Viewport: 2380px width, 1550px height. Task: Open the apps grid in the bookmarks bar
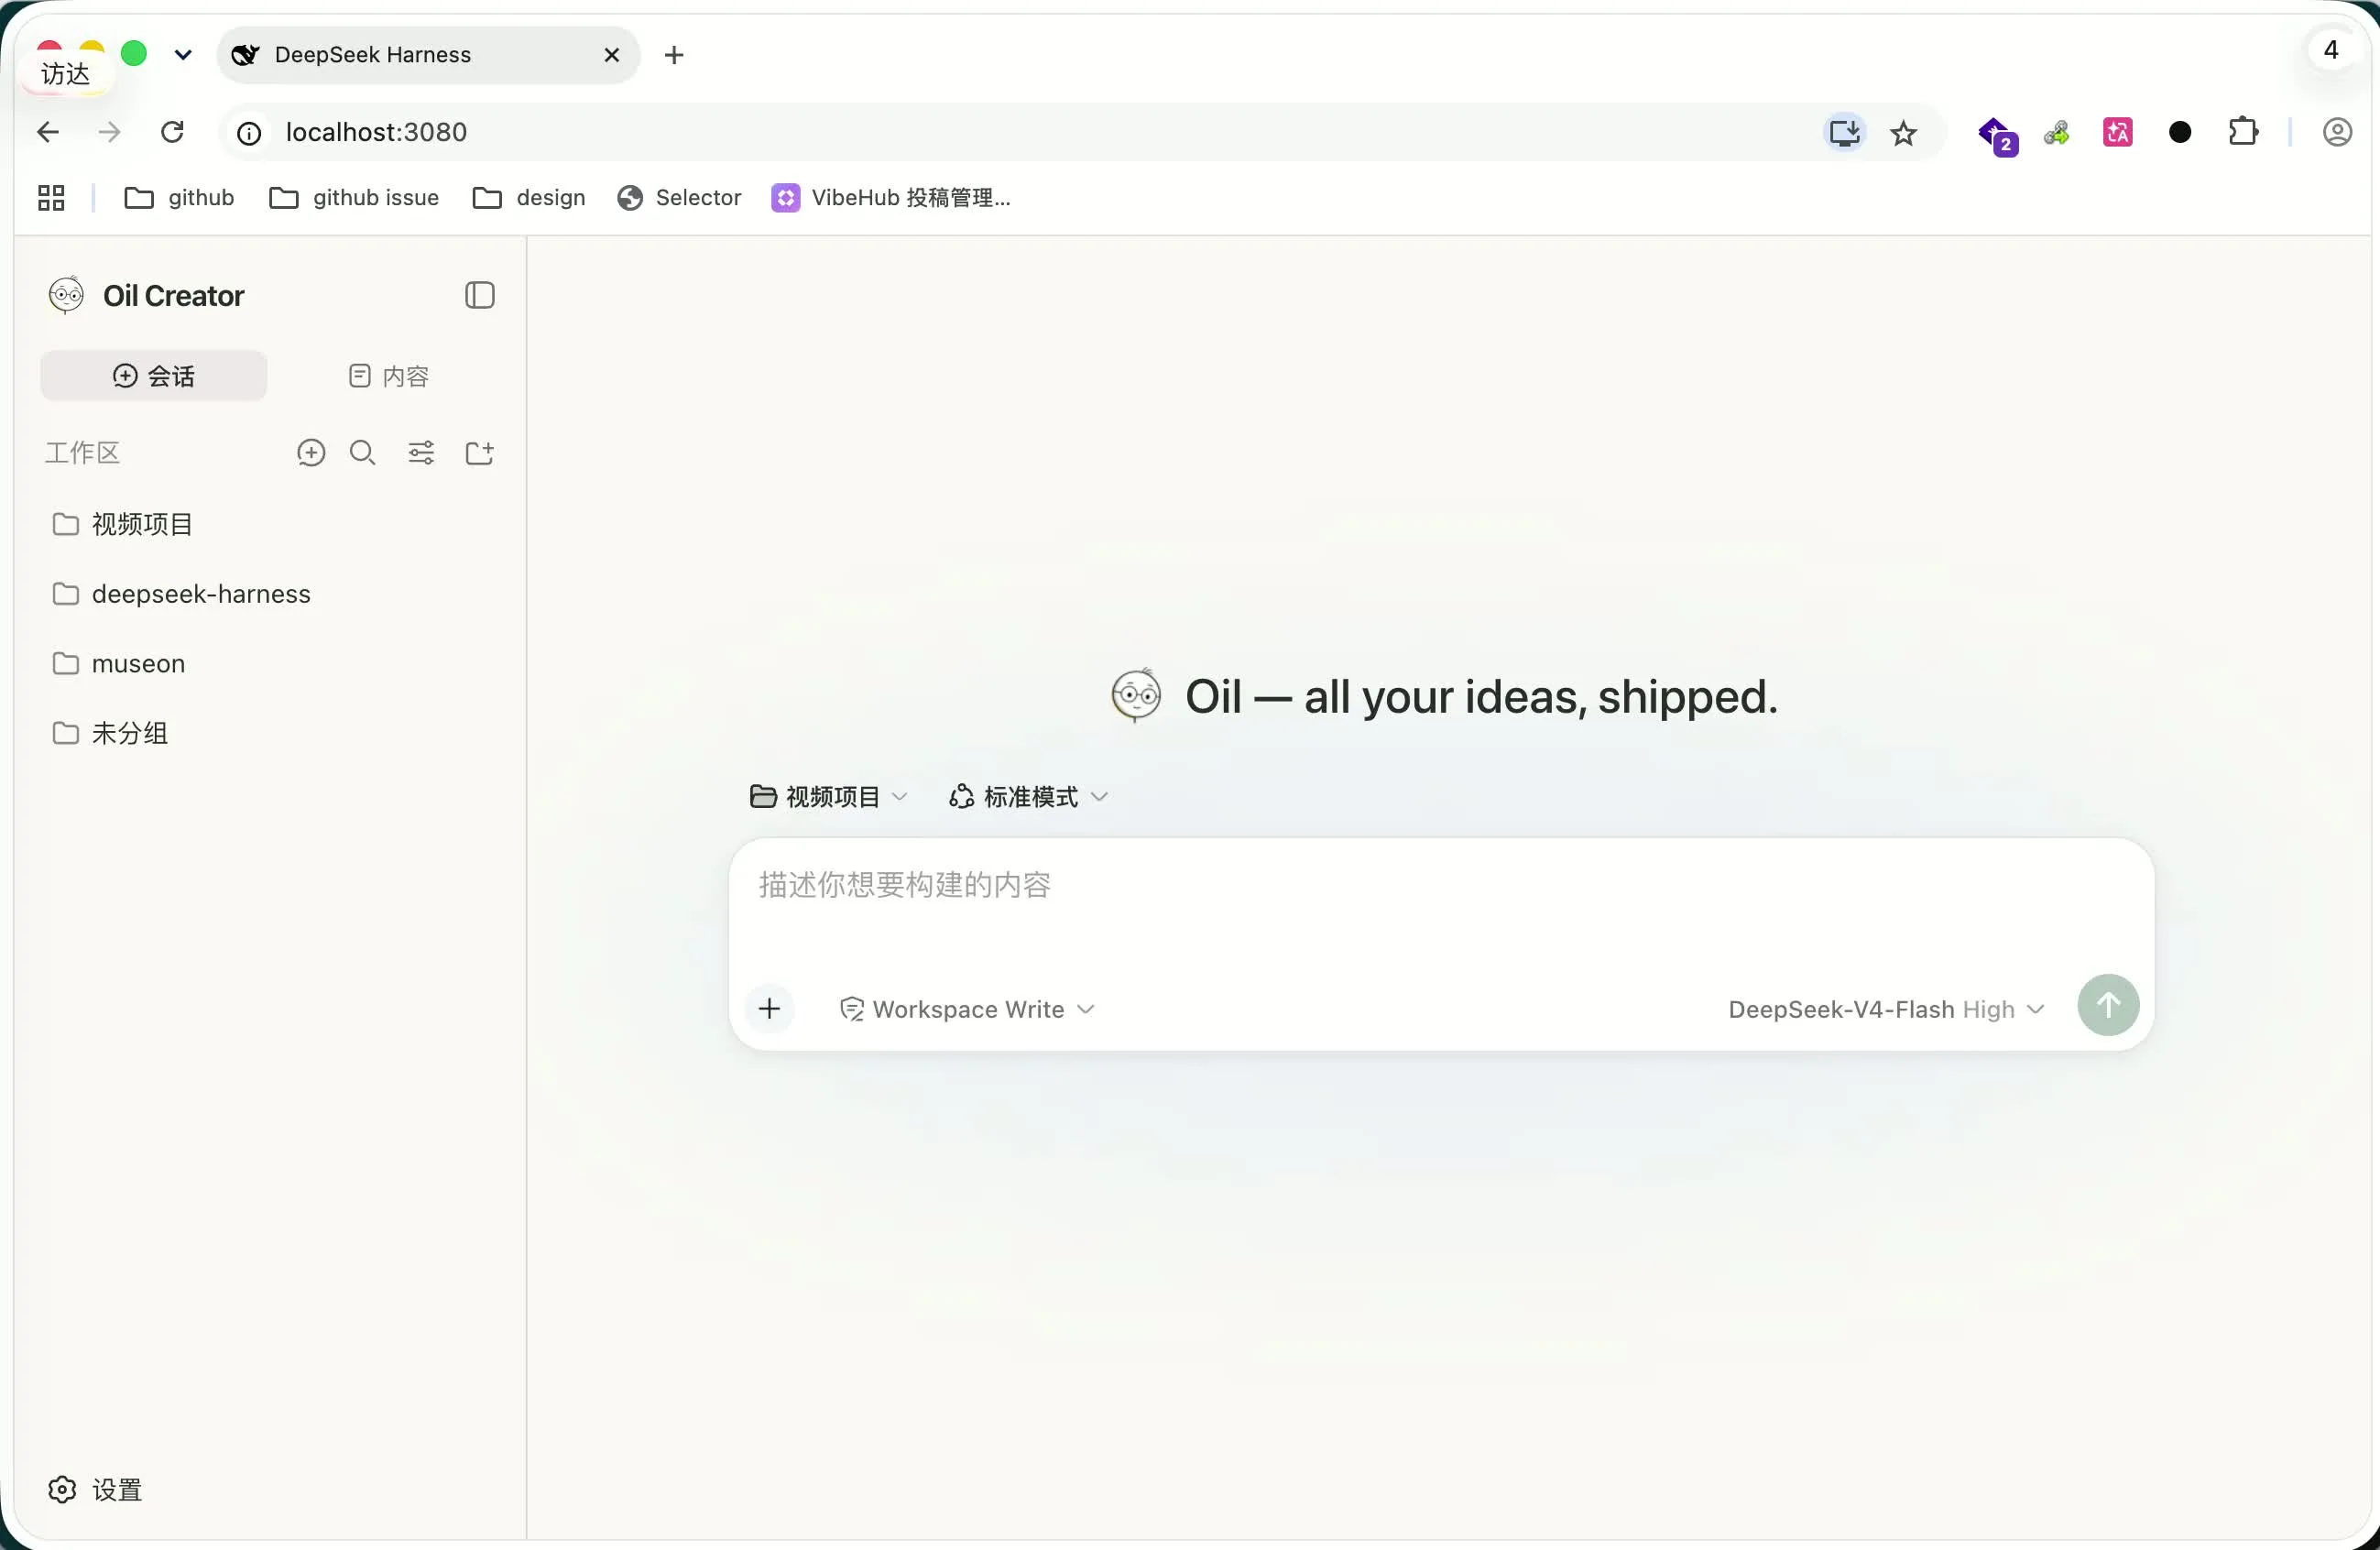click(x=51, y=198)
